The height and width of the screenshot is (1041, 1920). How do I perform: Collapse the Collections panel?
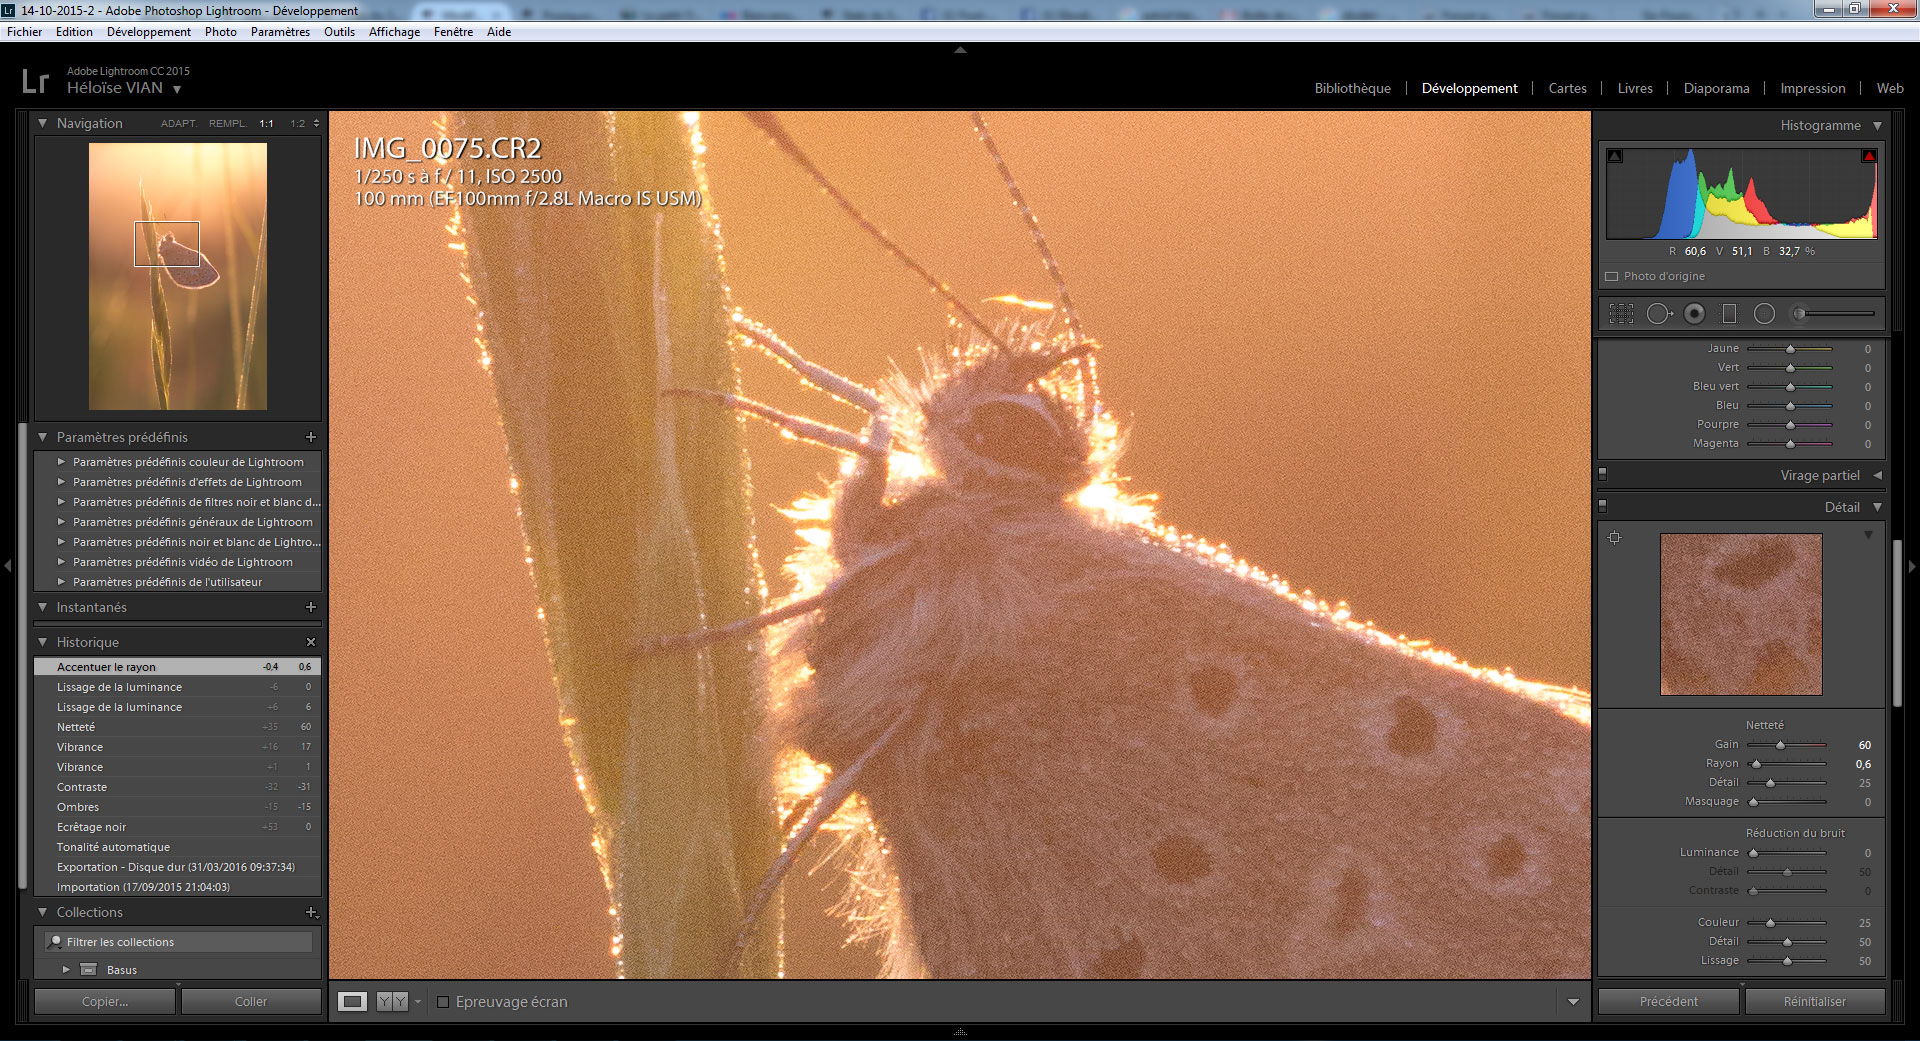[43, 912]
